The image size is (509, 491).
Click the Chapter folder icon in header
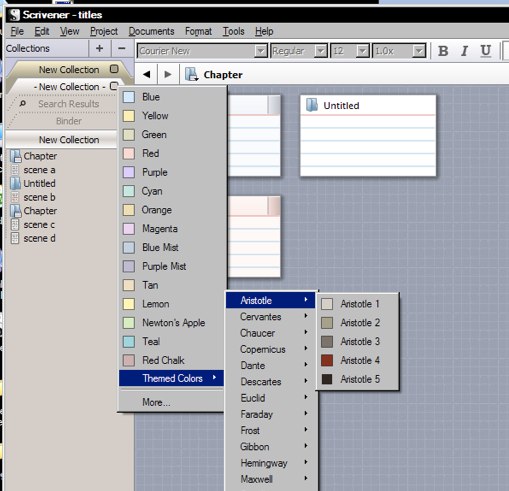click(x=192, y=74)
